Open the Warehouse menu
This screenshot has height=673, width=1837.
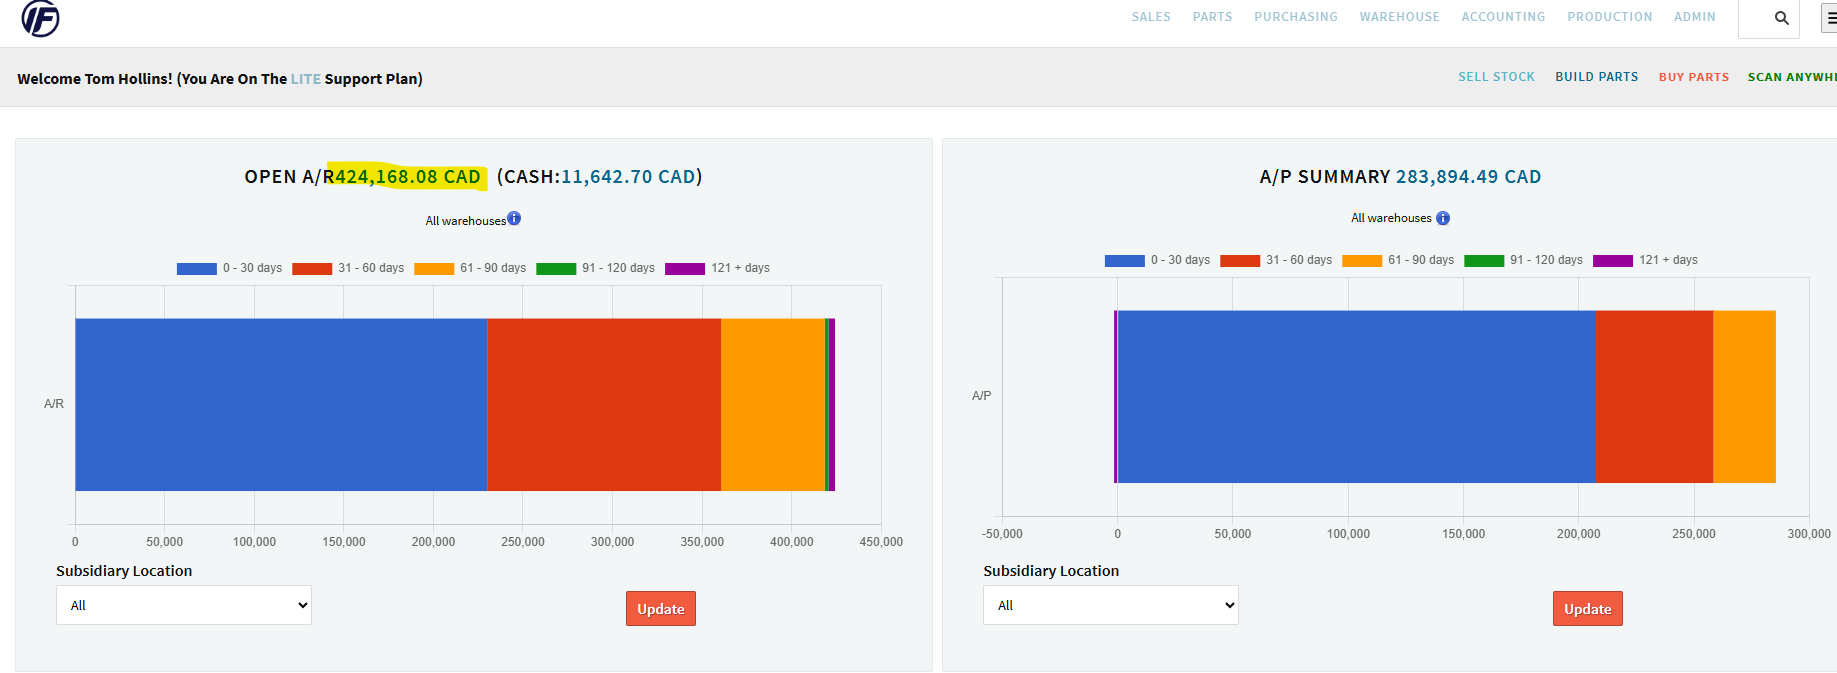click(x=1399, y=17)
